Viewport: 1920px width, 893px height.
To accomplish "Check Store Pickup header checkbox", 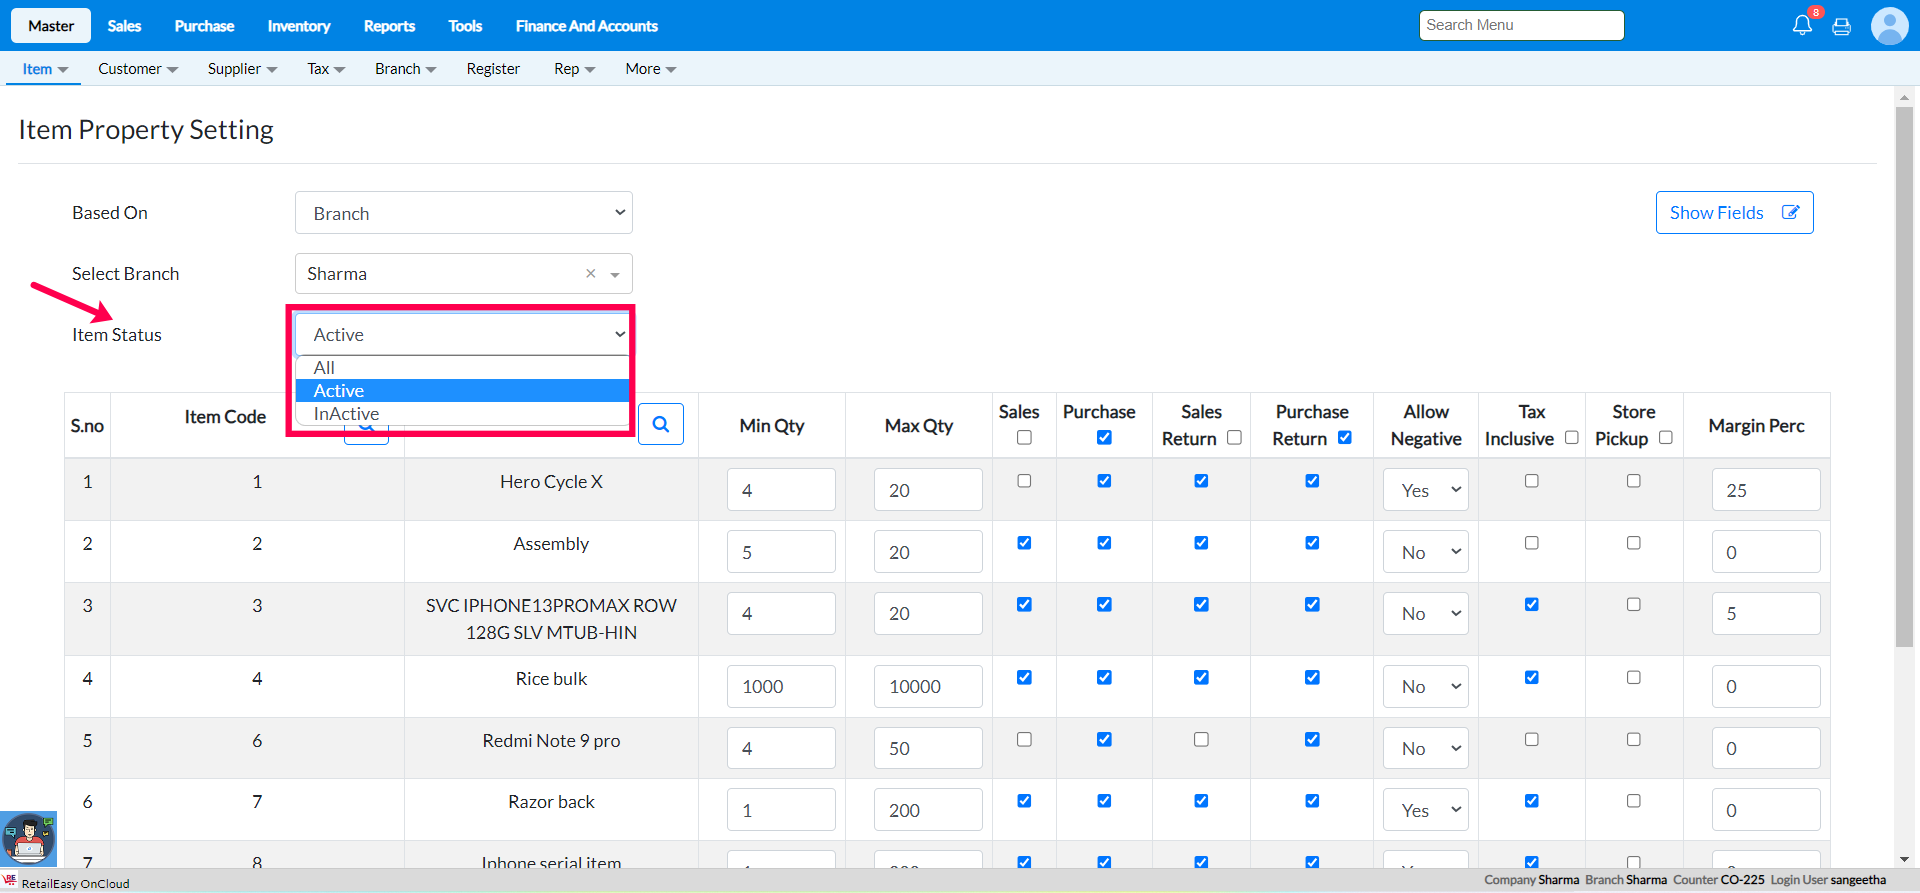I will (x=1665, y=438).
